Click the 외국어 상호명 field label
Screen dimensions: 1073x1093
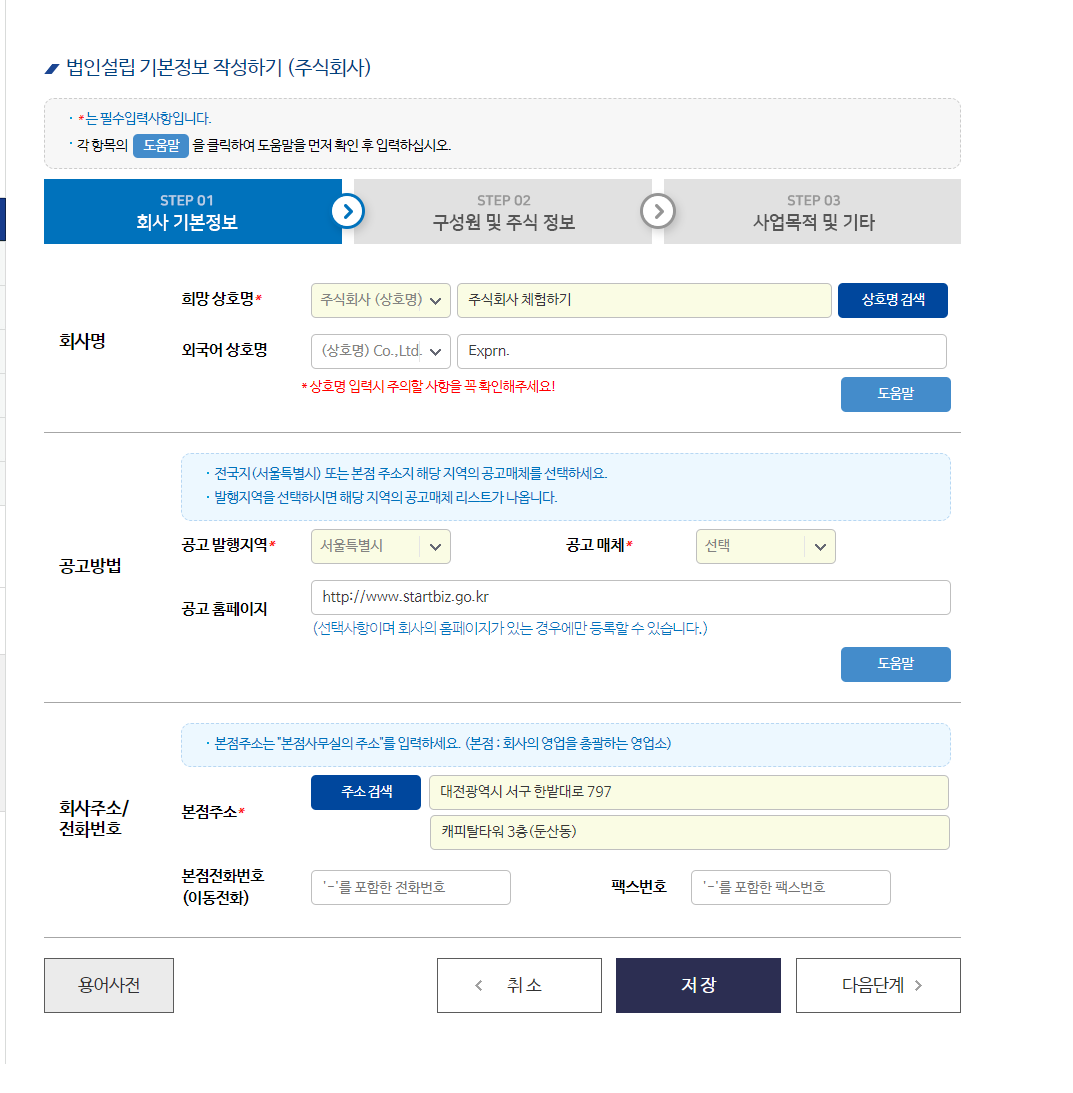(x=225, y=350)
